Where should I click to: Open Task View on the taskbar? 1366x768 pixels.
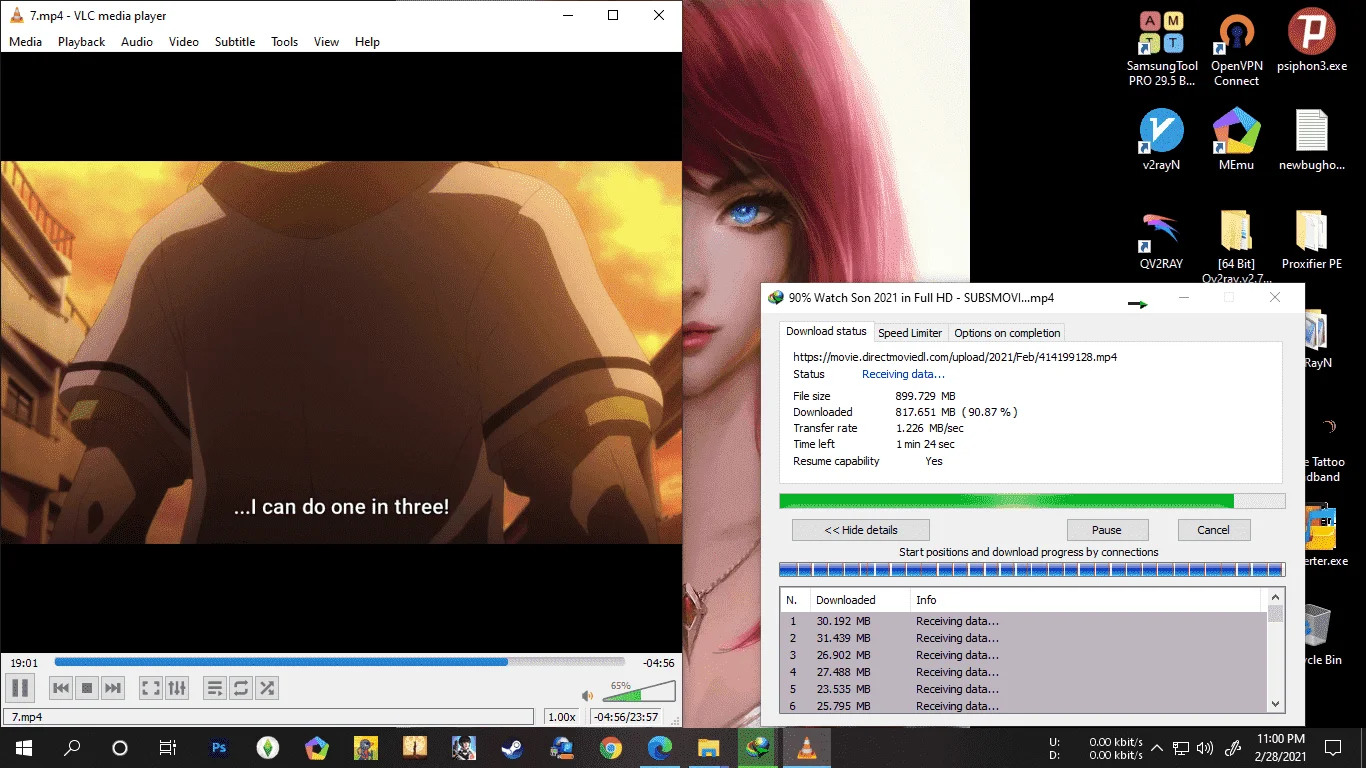click(x=168, y=747)
